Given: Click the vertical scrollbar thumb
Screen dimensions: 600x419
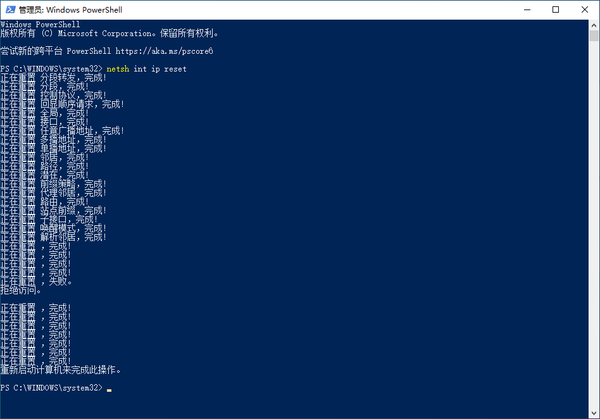Looking at the screenshot, I should pyautogui.click(x=593, y=36).
